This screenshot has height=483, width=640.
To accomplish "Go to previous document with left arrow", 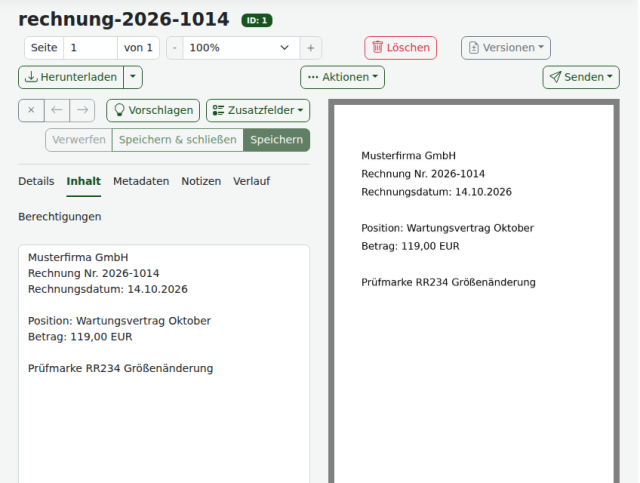I will pyautogui.click(x=57, y=110).
